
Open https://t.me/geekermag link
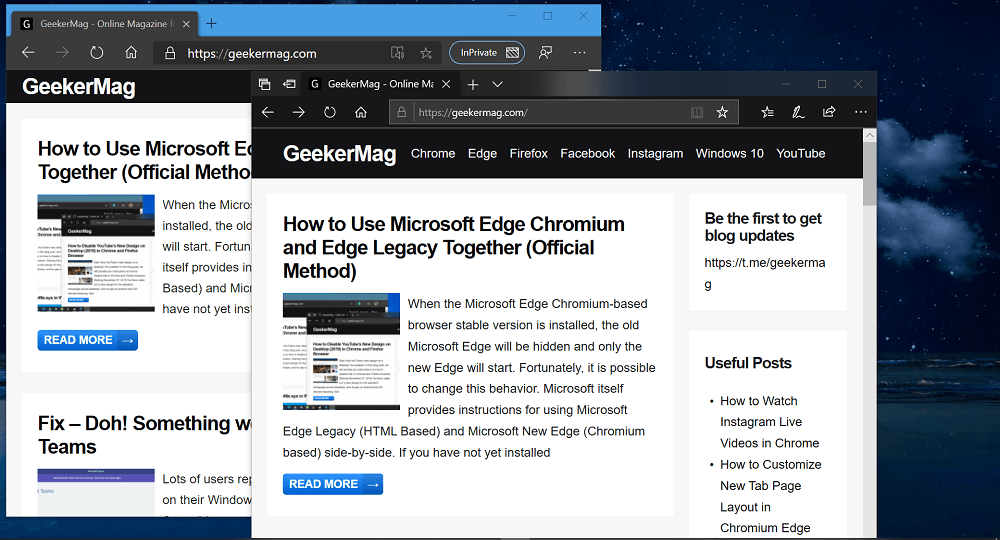[765, 273]
